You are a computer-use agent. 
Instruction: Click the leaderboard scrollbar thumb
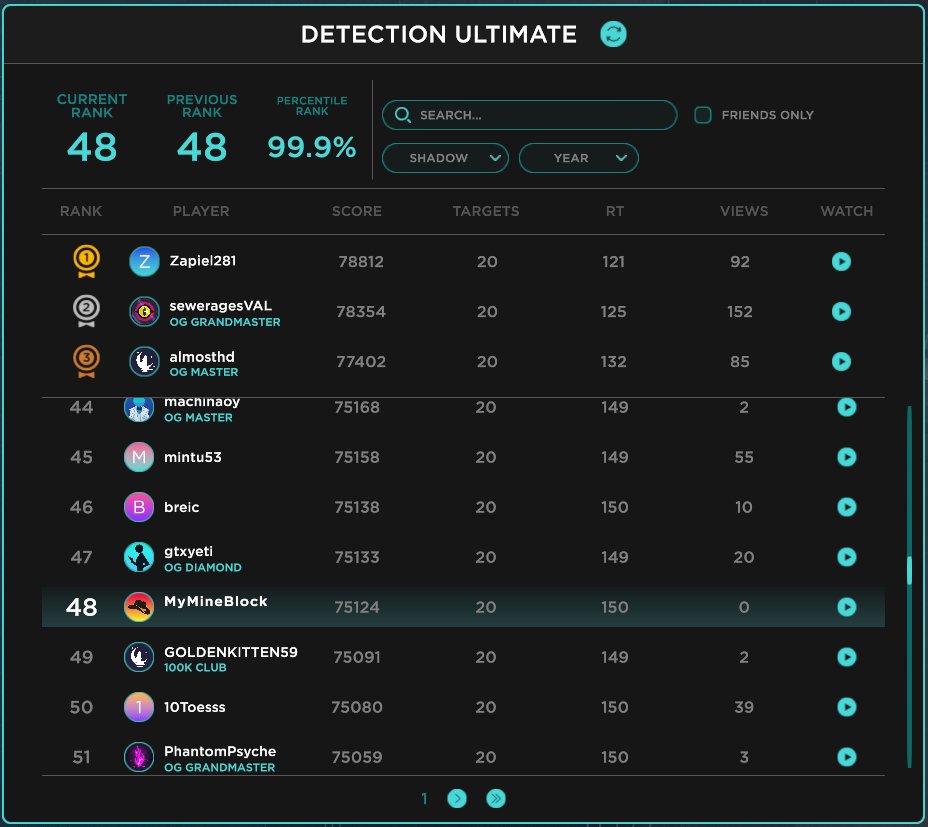point(909,570)
